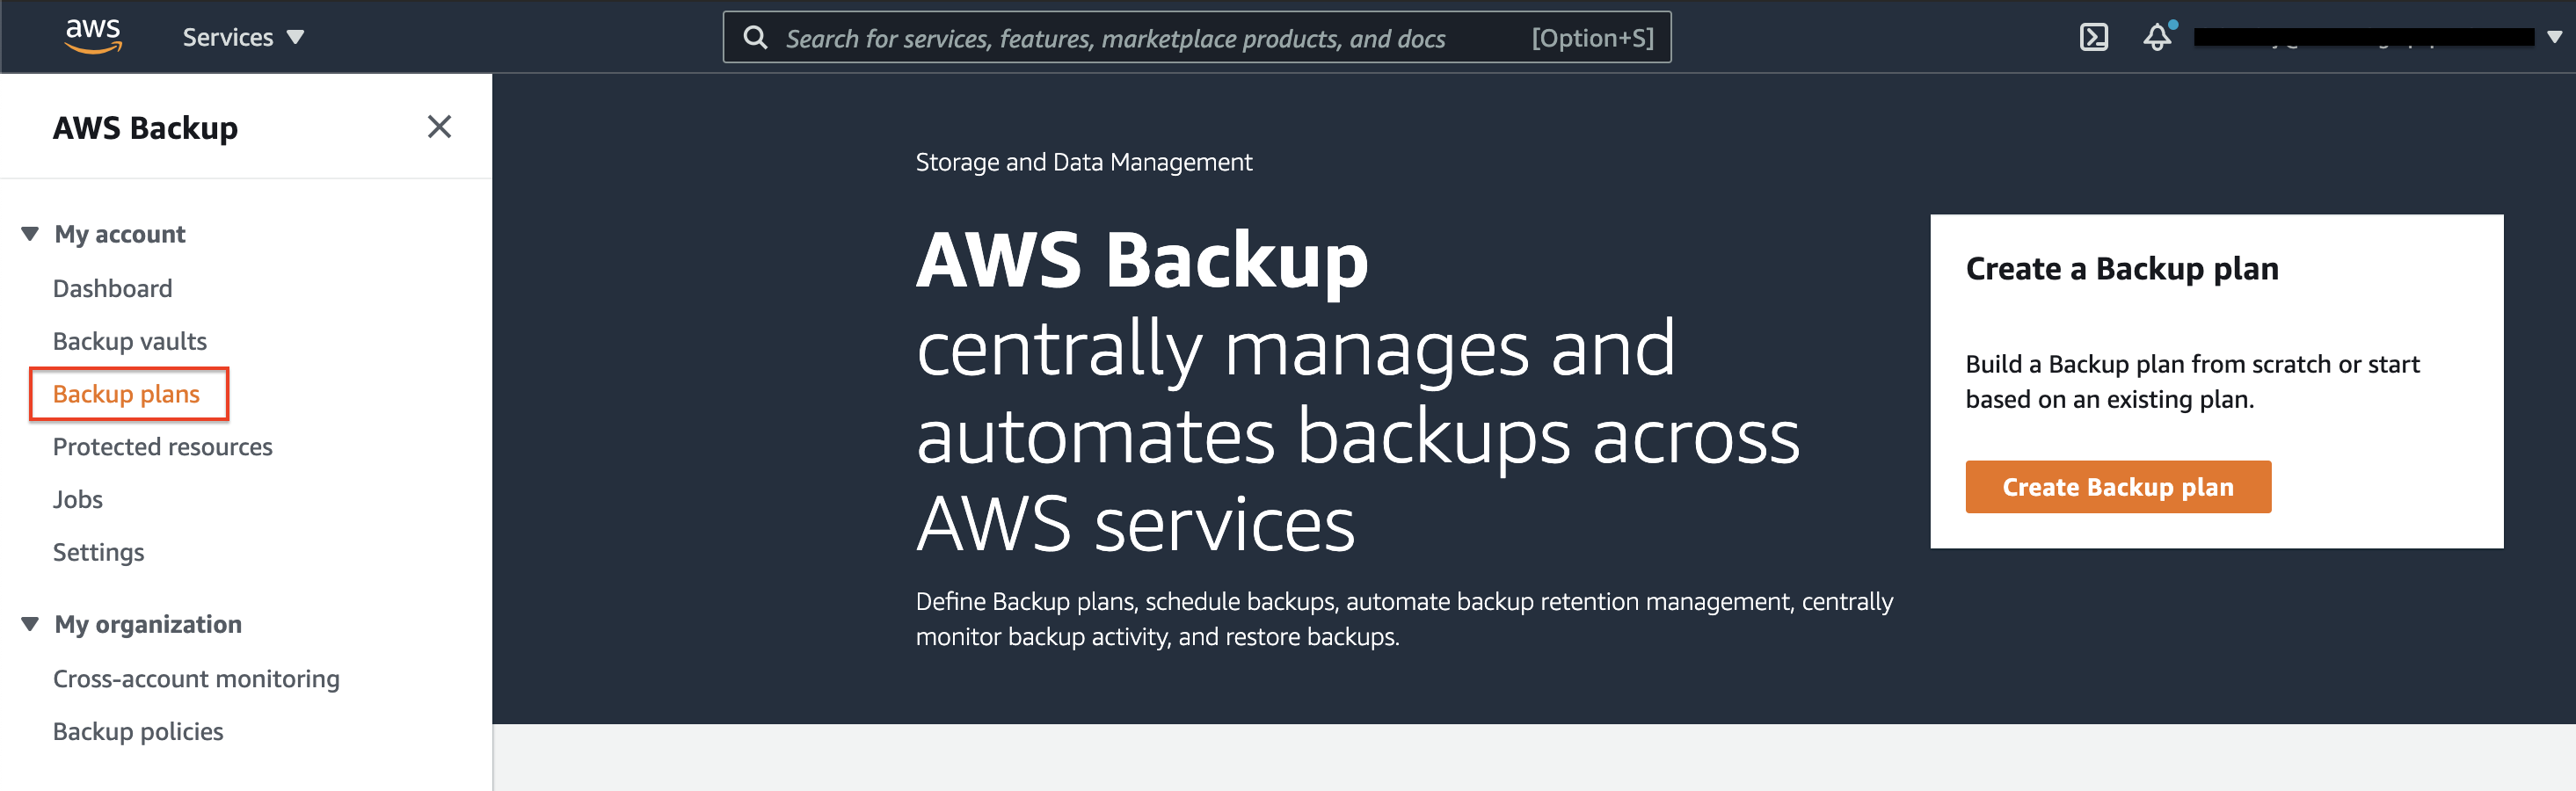
Task: Open Cross-account monitoring
Action: tap(196, 679)
